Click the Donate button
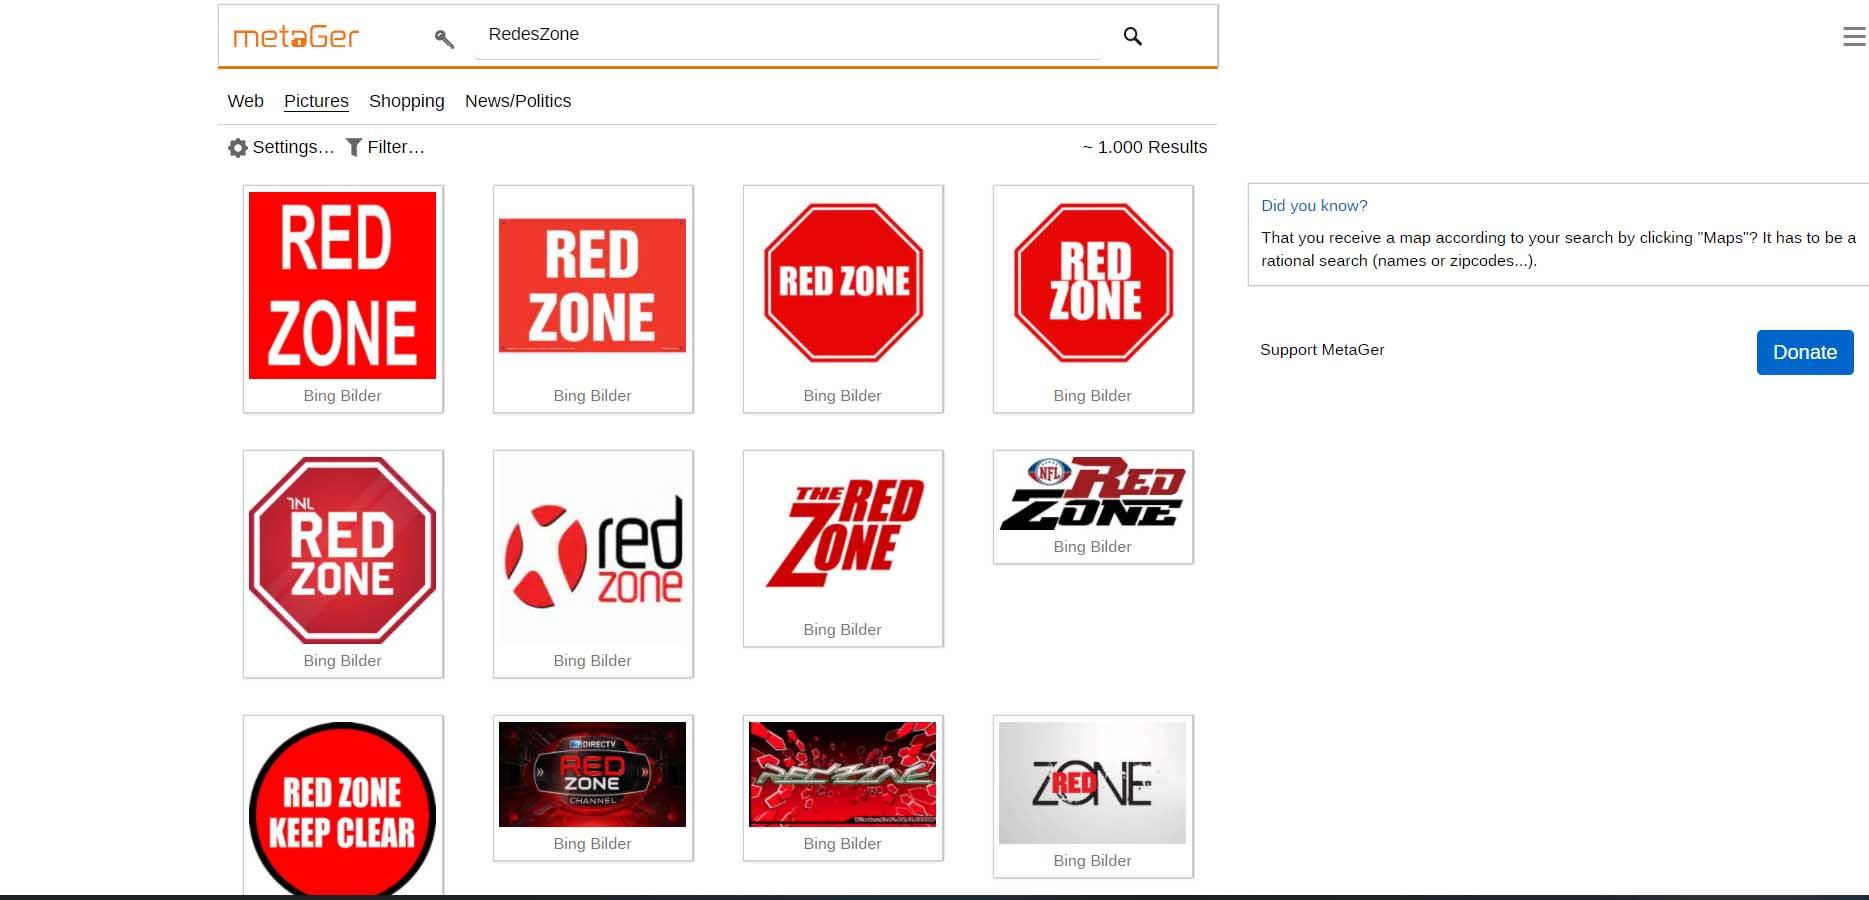The height and width of the screenshot is (900, 1869). coord(1805,352)
